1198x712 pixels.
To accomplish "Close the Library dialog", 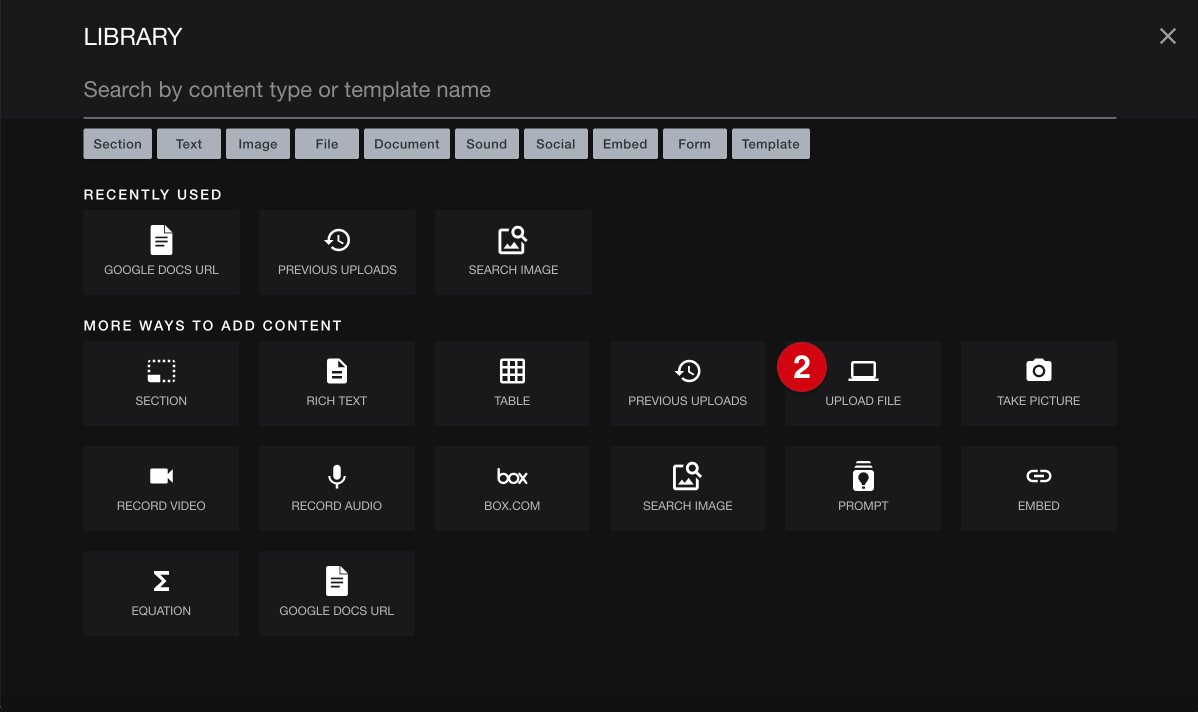I will [x=1167, y=36].
